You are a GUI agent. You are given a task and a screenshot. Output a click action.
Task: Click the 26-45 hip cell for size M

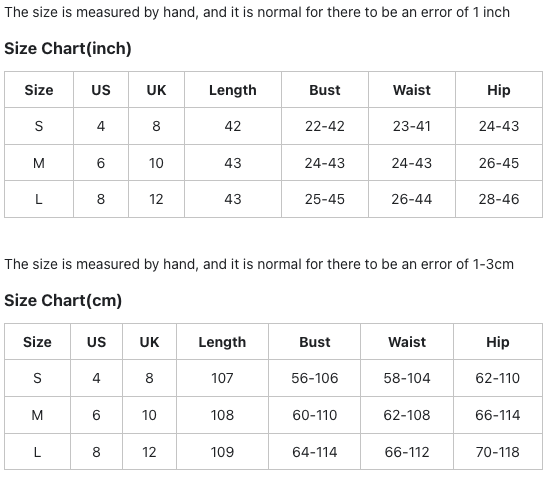click(x=499, y=163)
